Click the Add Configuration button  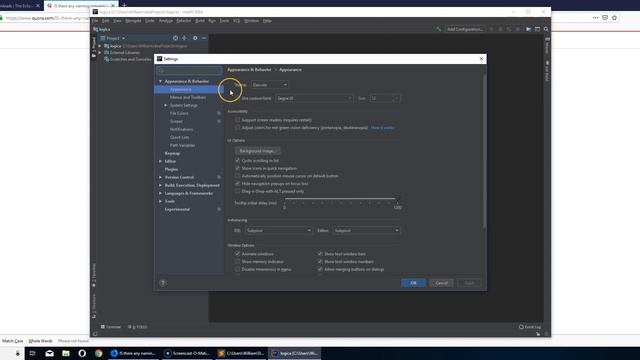[x=465, y=29]
